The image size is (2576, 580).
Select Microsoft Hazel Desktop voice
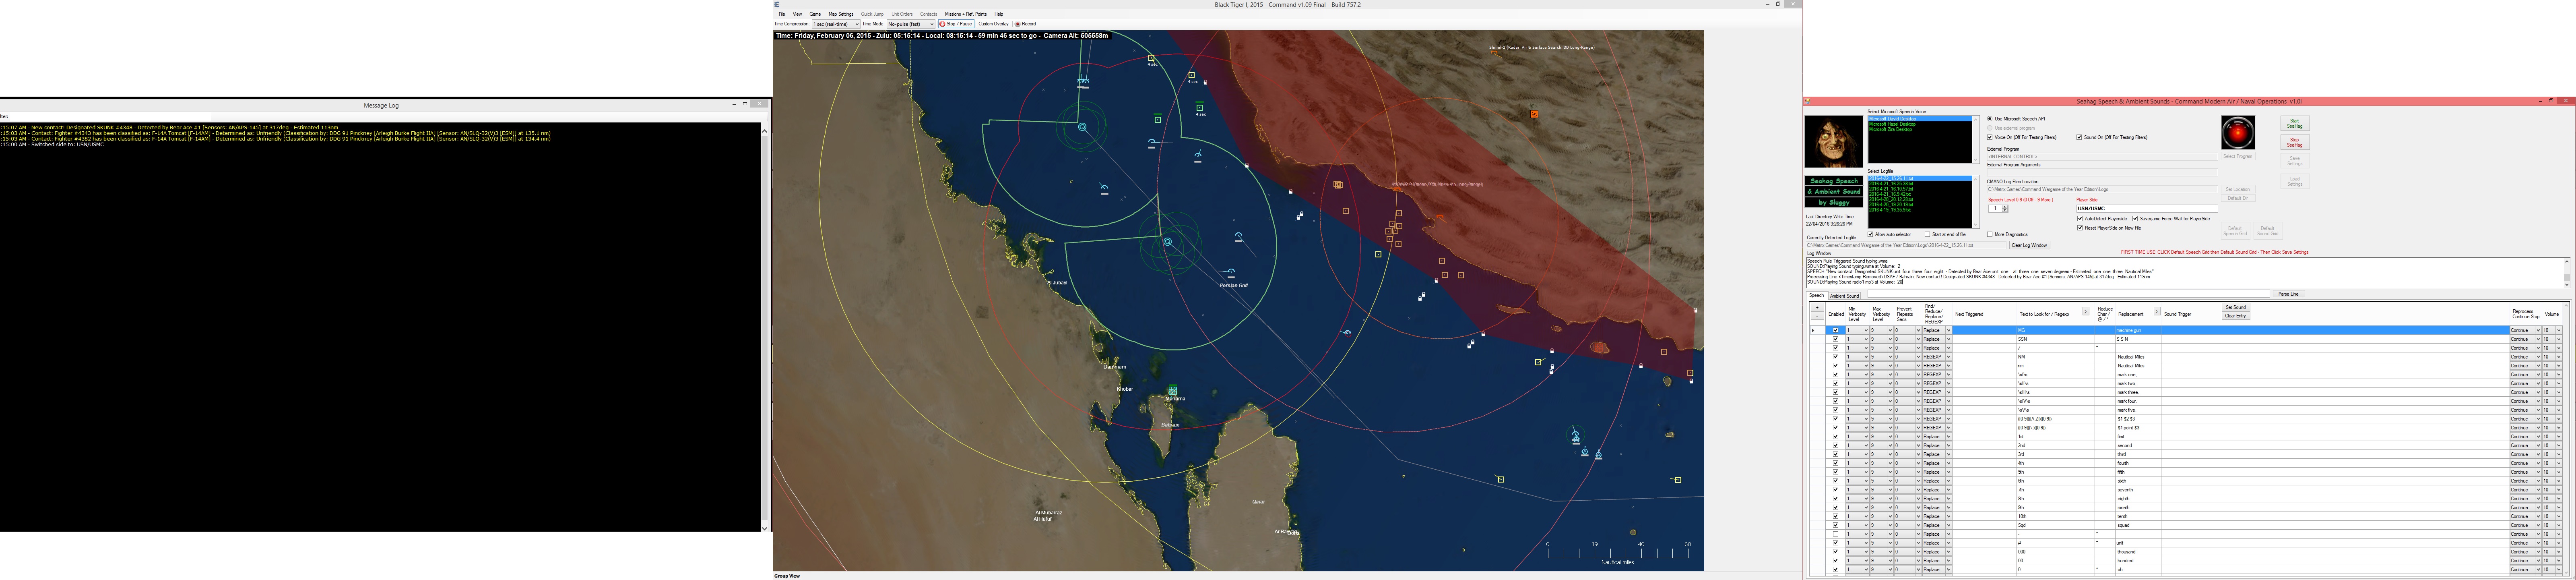coord(1893,124)
